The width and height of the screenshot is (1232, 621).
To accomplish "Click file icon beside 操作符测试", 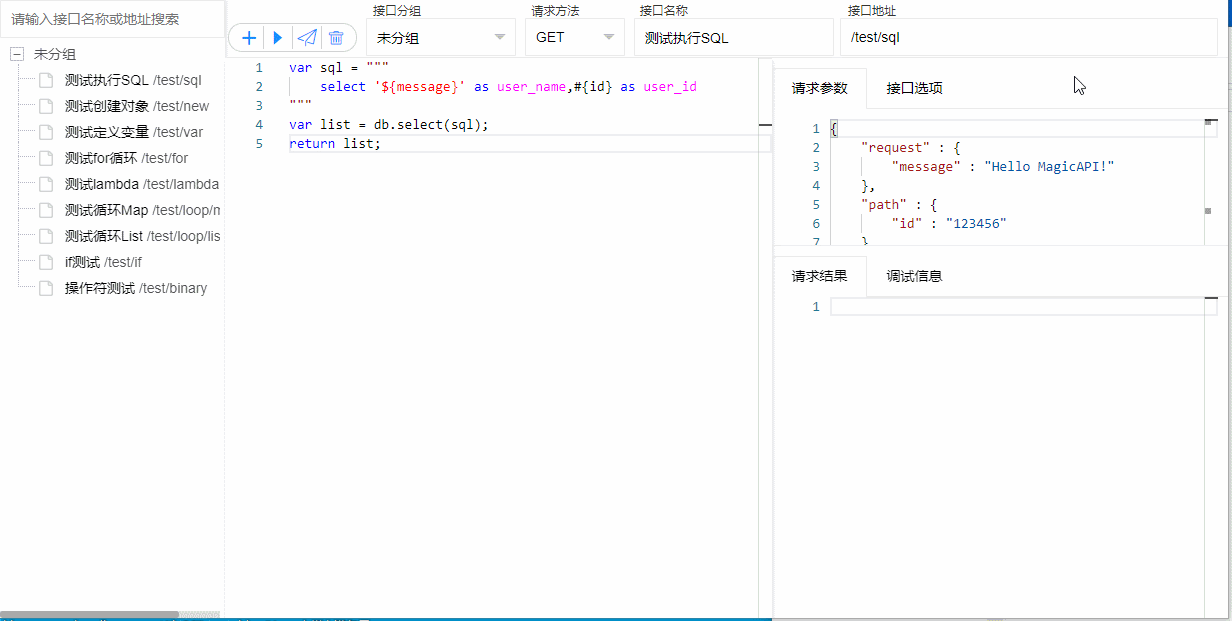I will click(45, 288).
